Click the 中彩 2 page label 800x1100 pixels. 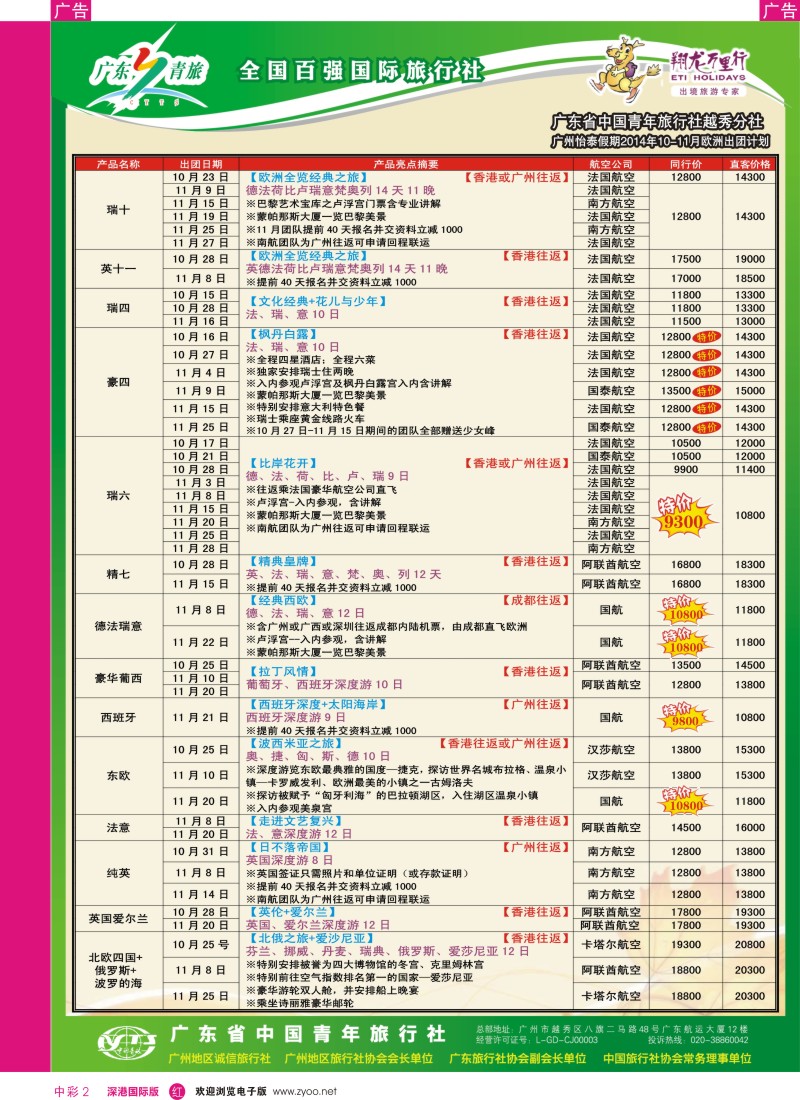[72, 1092]
